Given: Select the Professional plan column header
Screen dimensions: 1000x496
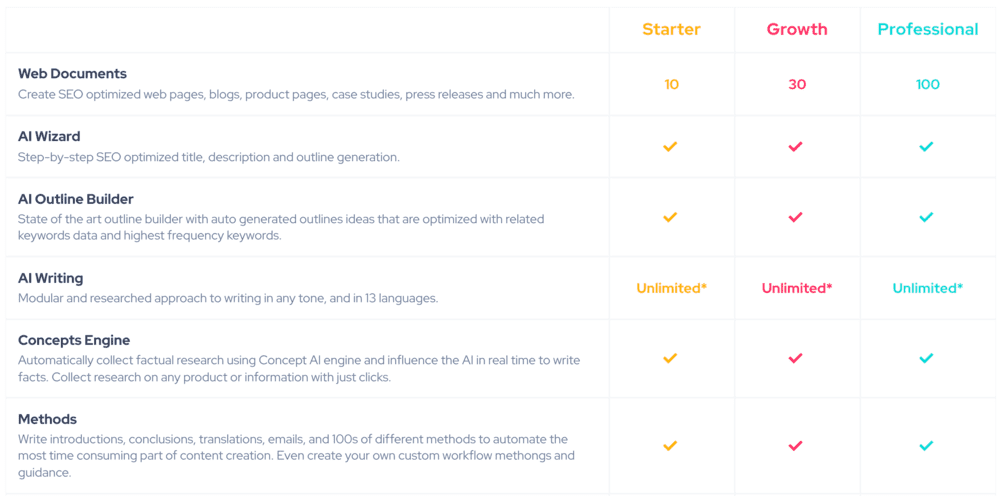Looking at the screenshot, I should (928, 29).
